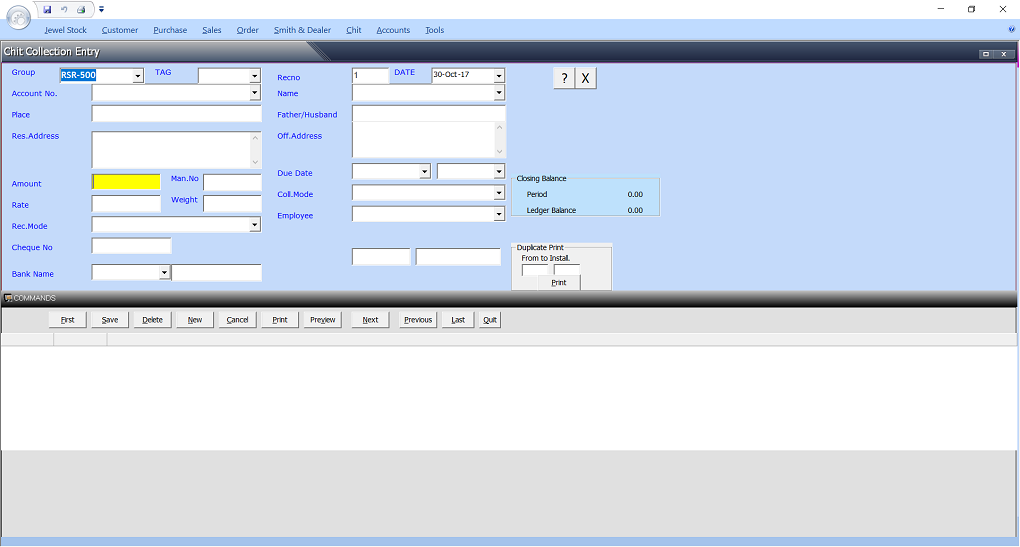Click the Print button in Duplicate Print
This screenshot has height=547, width=1020.
pos(559,283)
